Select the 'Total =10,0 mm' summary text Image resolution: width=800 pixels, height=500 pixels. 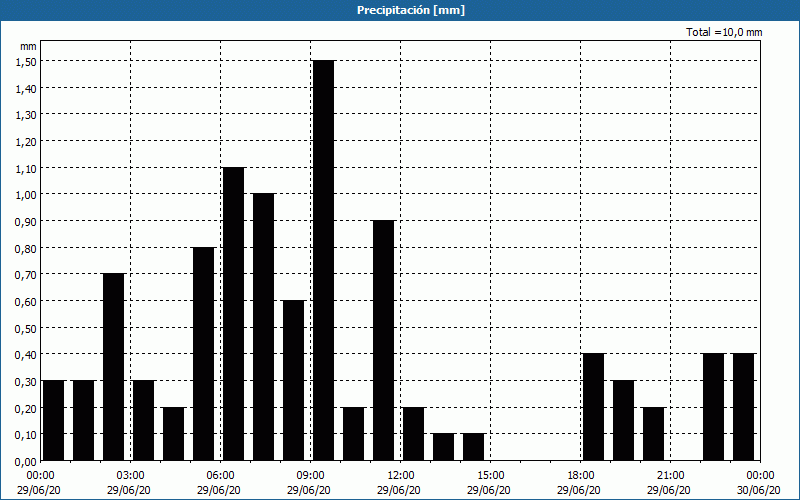click(x=724, y=32)
